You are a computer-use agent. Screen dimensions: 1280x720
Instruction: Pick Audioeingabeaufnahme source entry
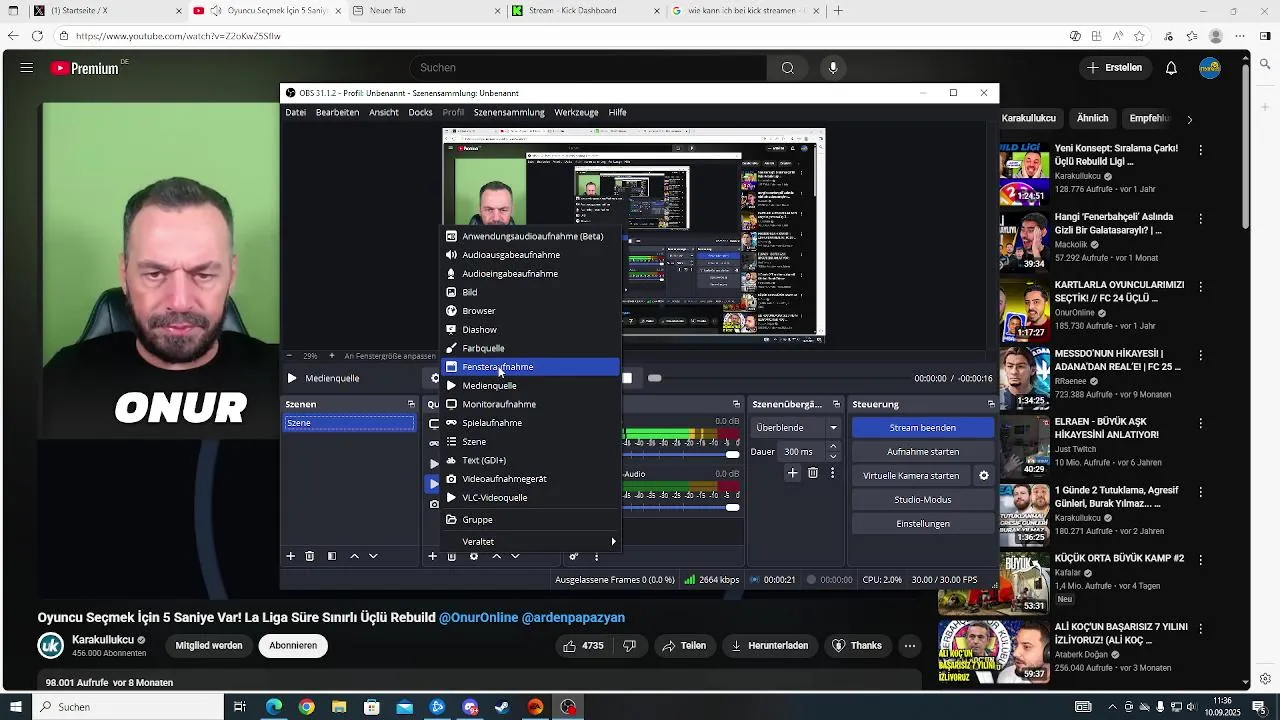531,274
